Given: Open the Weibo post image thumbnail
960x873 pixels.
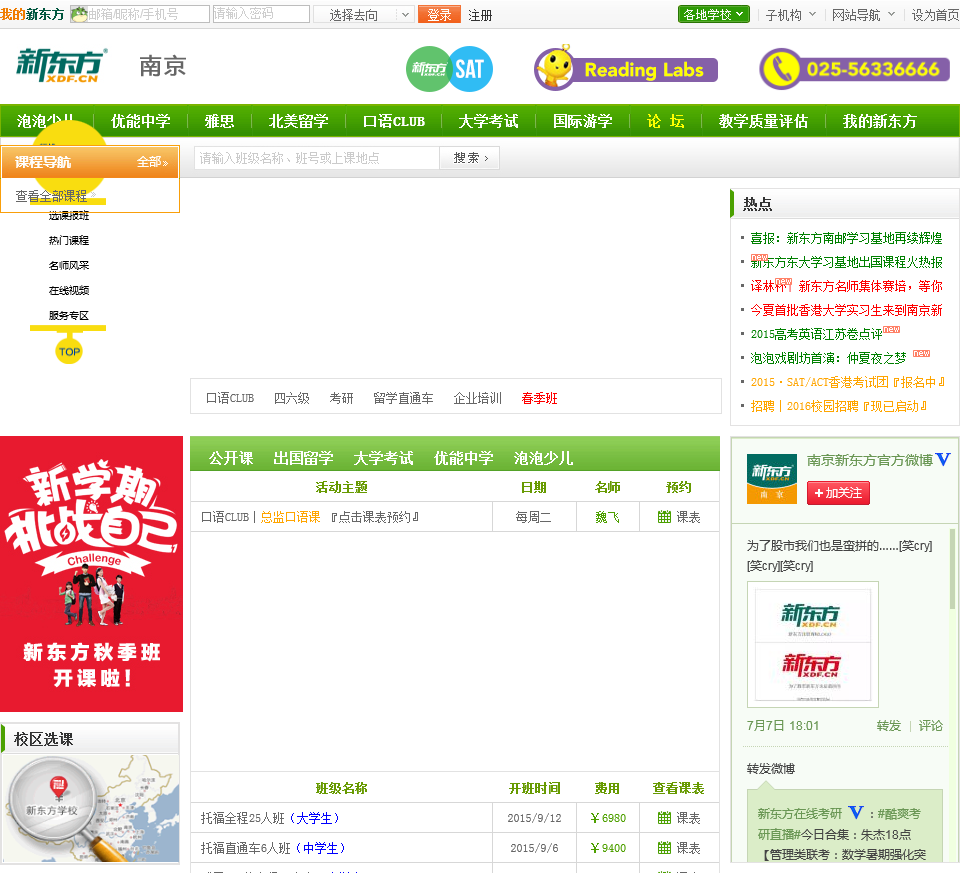Looking at the screenshot, I should pos(812,645).
